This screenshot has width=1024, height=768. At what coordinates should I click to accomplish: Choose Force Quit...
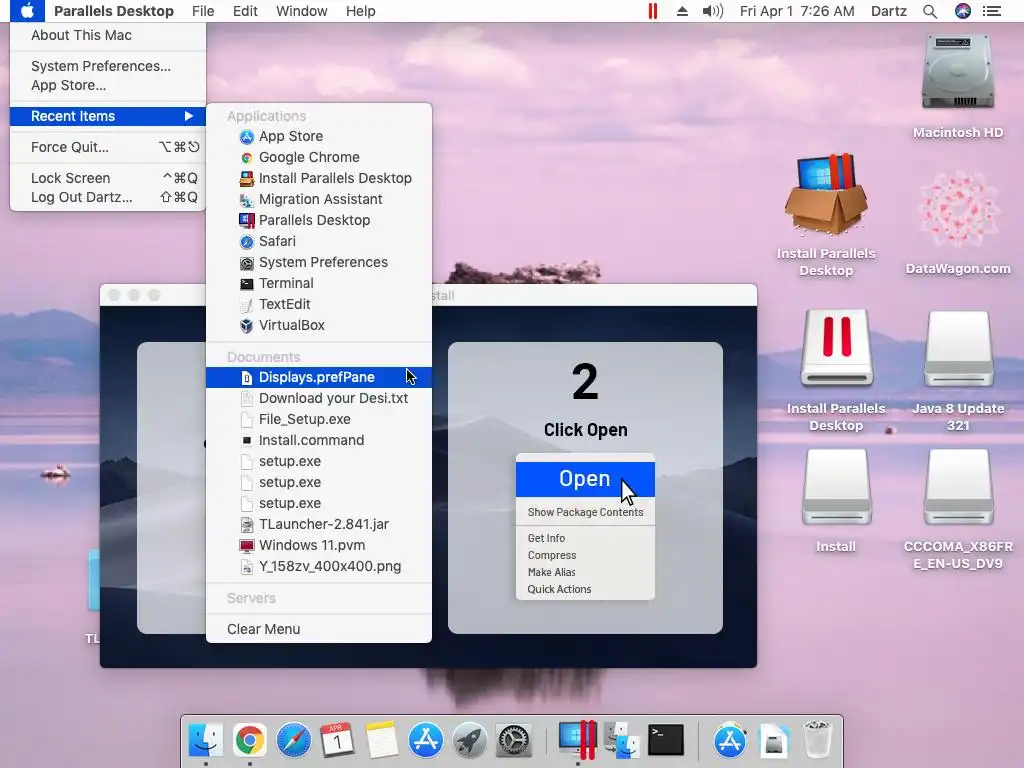pyautogui.click(x=108, y=147)
